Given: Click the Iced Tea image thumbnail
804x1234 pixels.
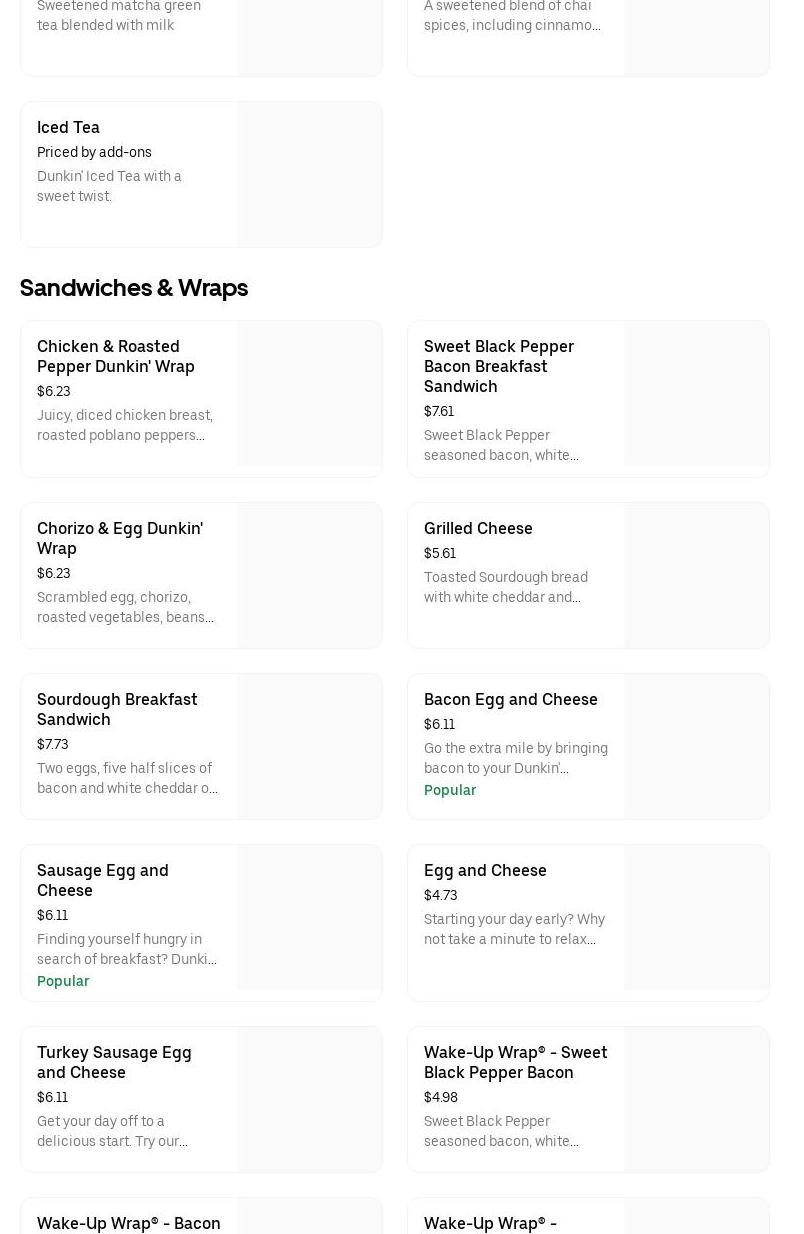Looking at the screenshot, I should click(x=309, y=174).
